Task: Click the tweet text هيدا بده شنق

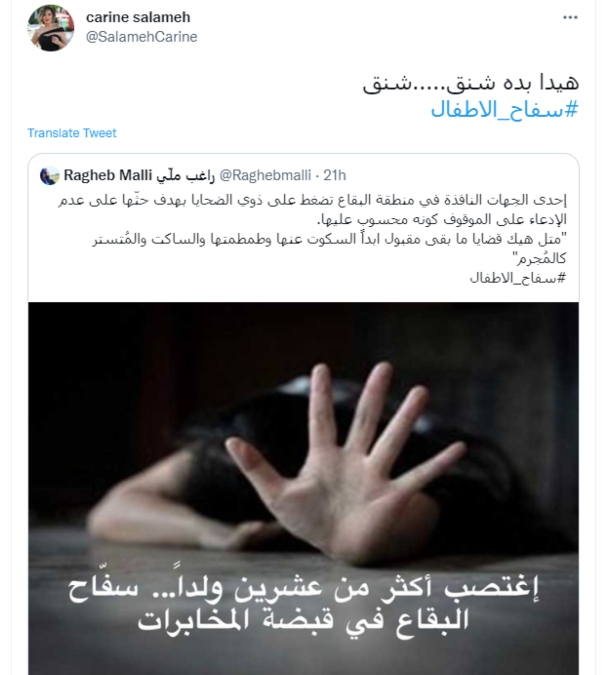Action: pos(471,83)
